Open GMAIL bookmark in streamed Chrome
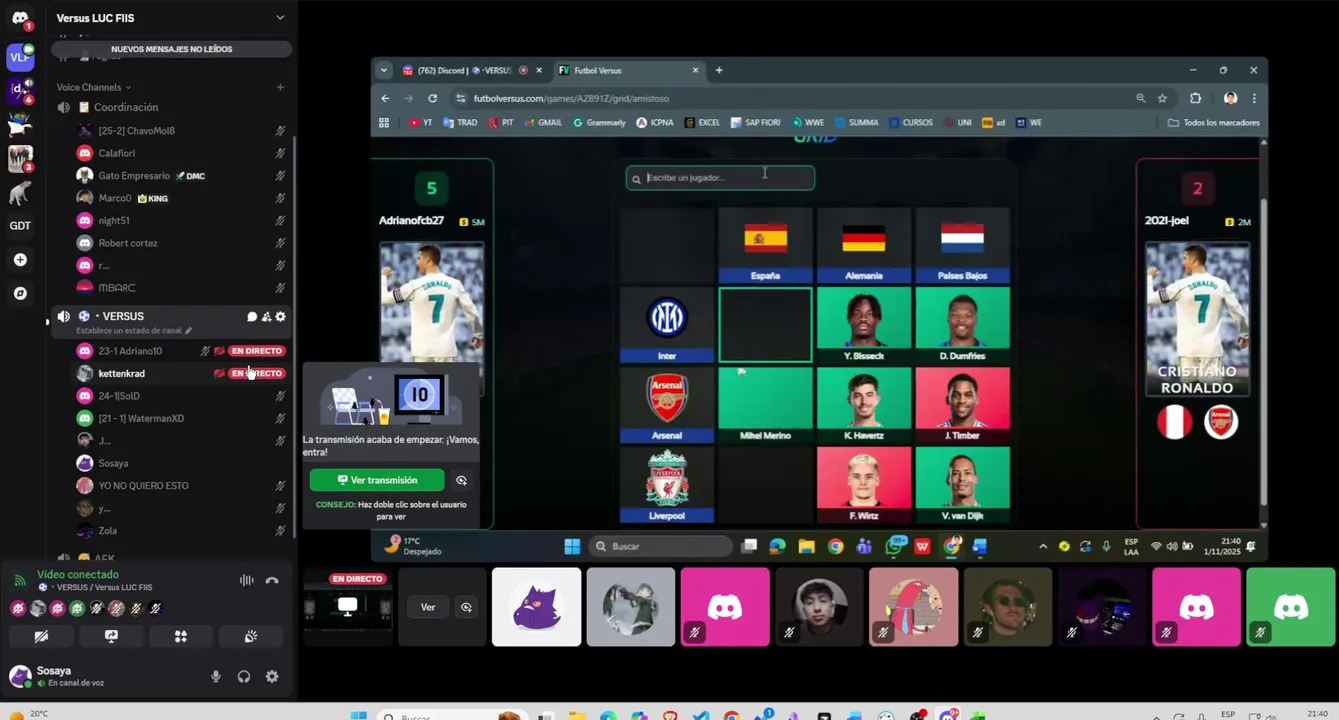Viewport: 1339px width, 720px height. (543, 123)
